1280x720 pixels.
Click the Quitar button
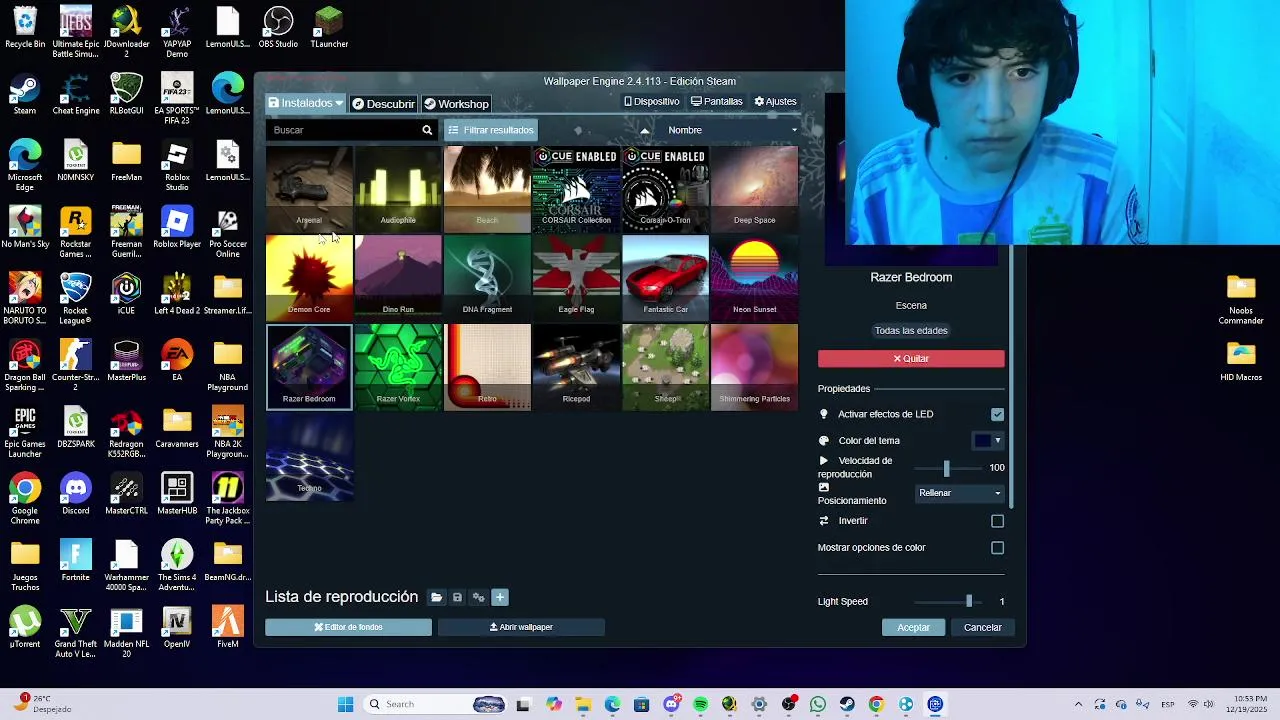coord(911,358)
